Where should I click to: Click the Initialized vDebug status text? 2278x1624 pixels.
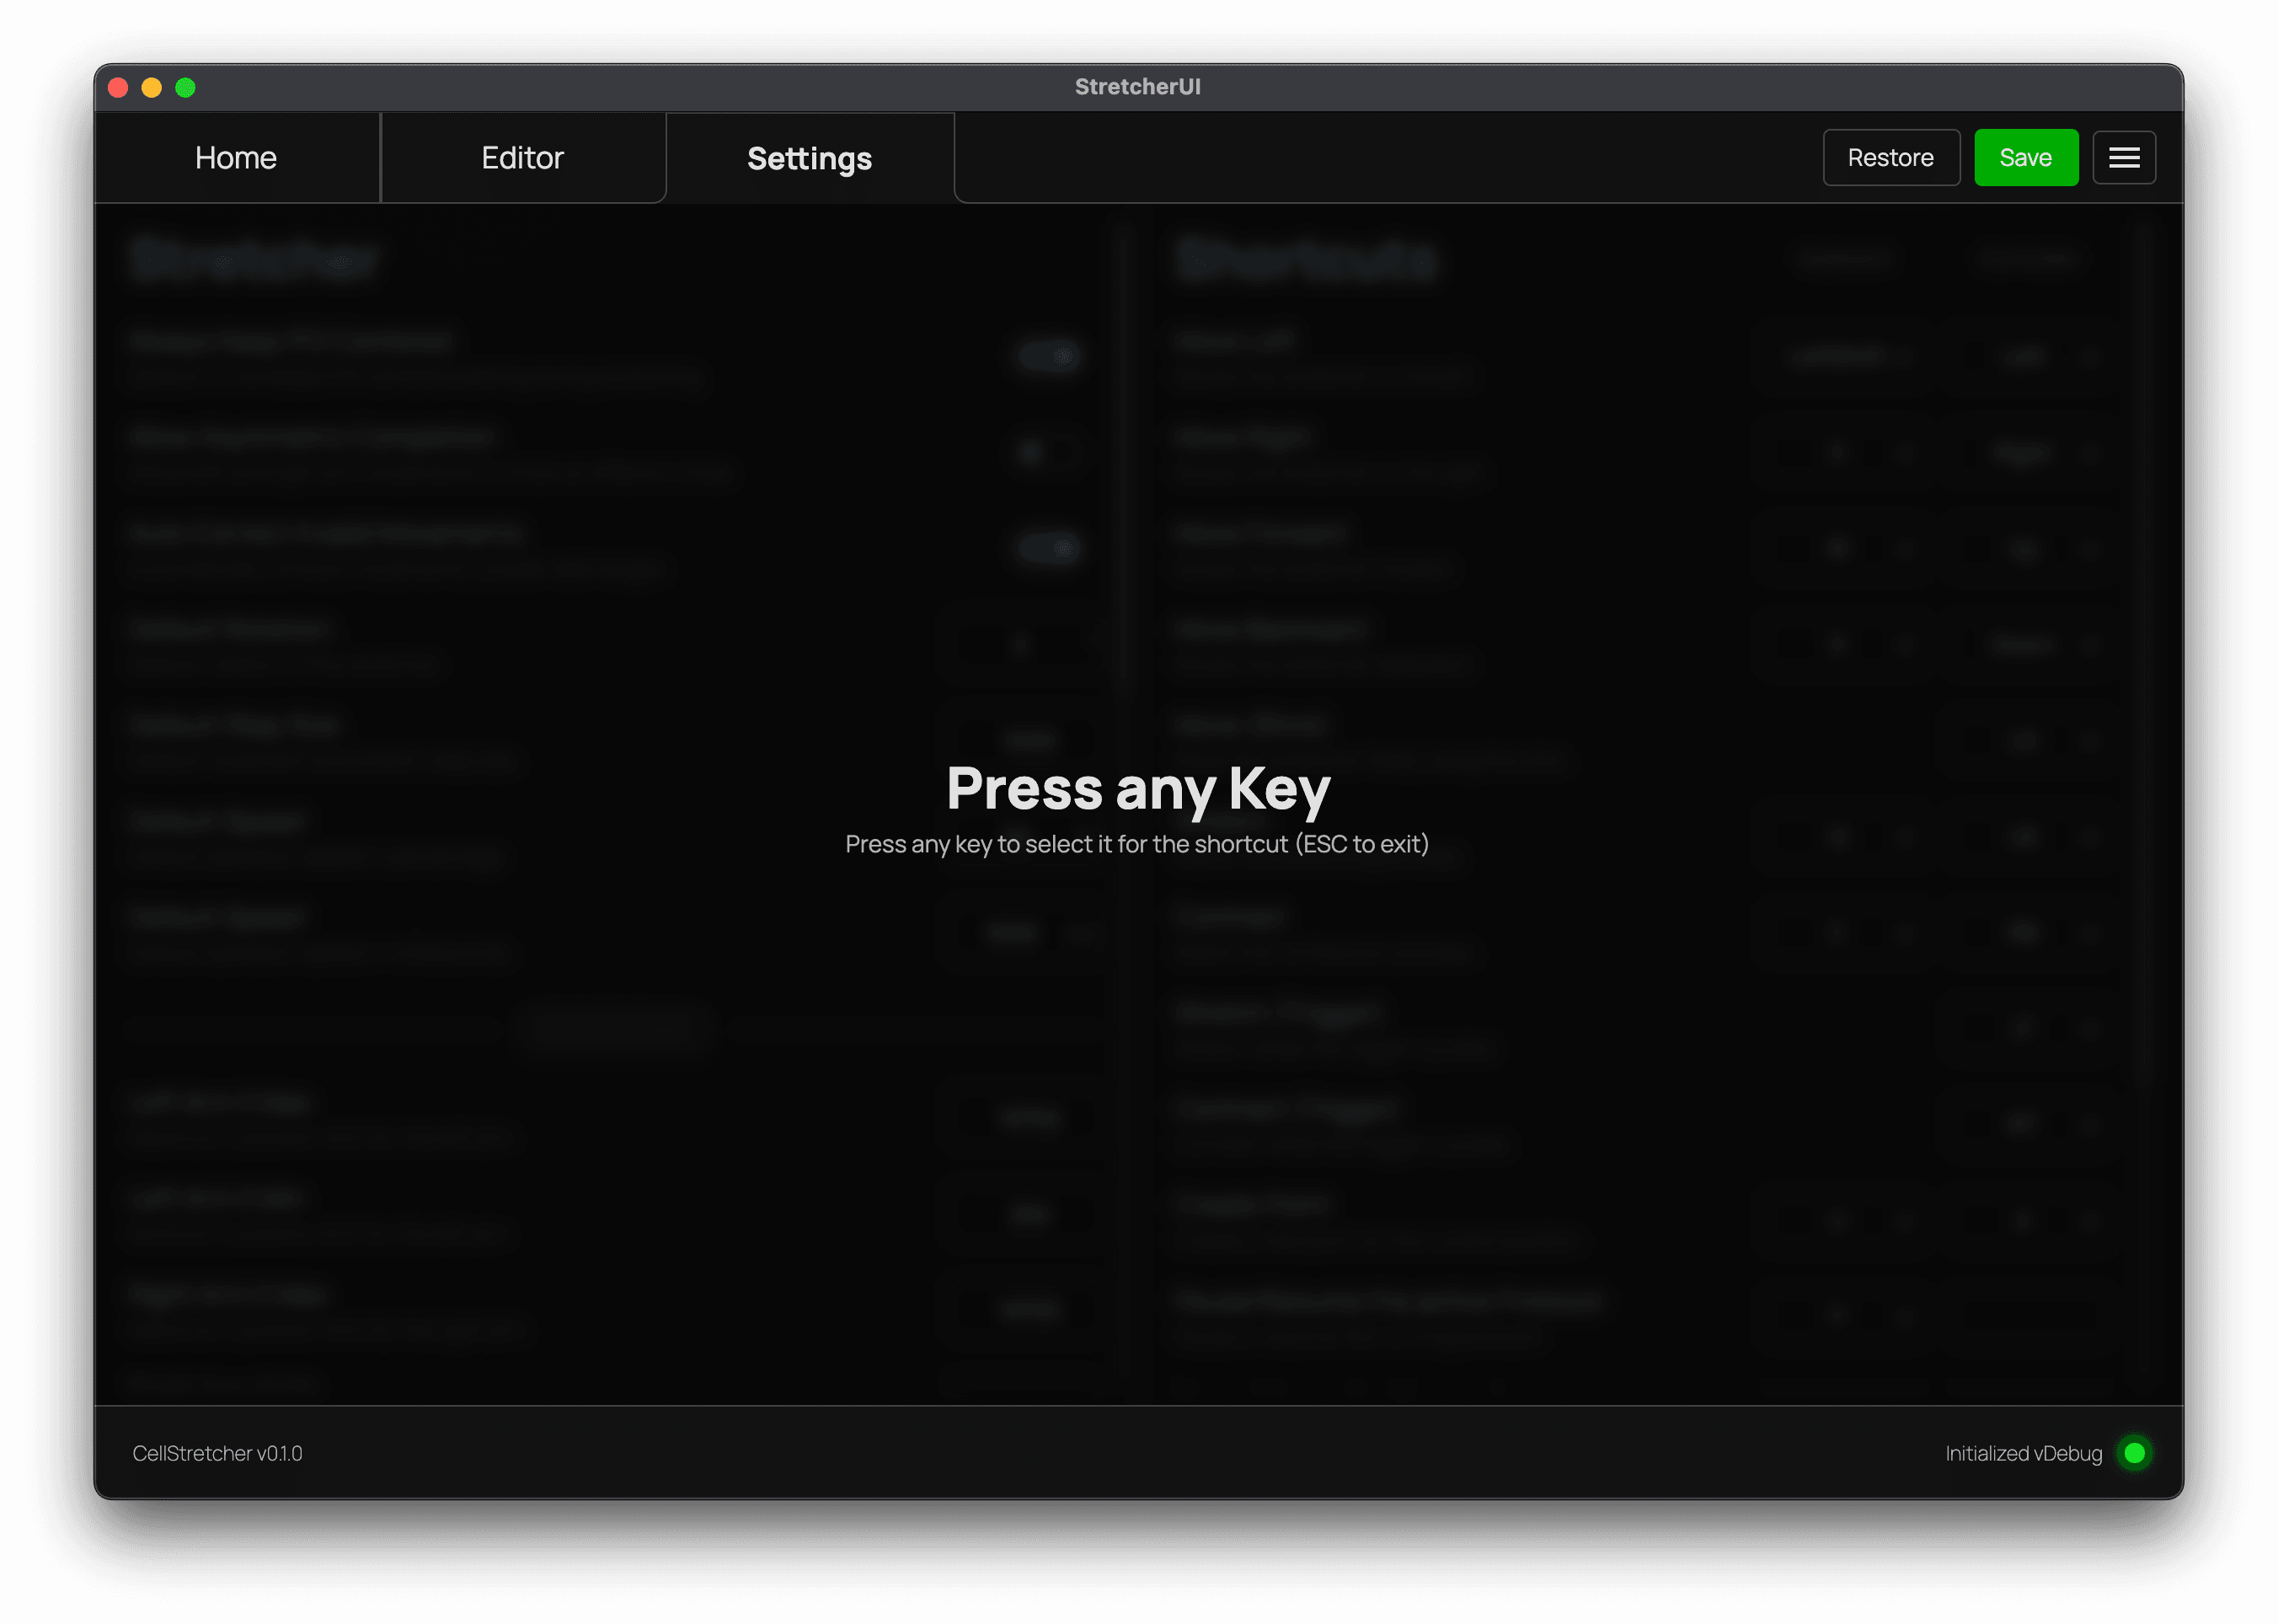tap(2024, 1453)
